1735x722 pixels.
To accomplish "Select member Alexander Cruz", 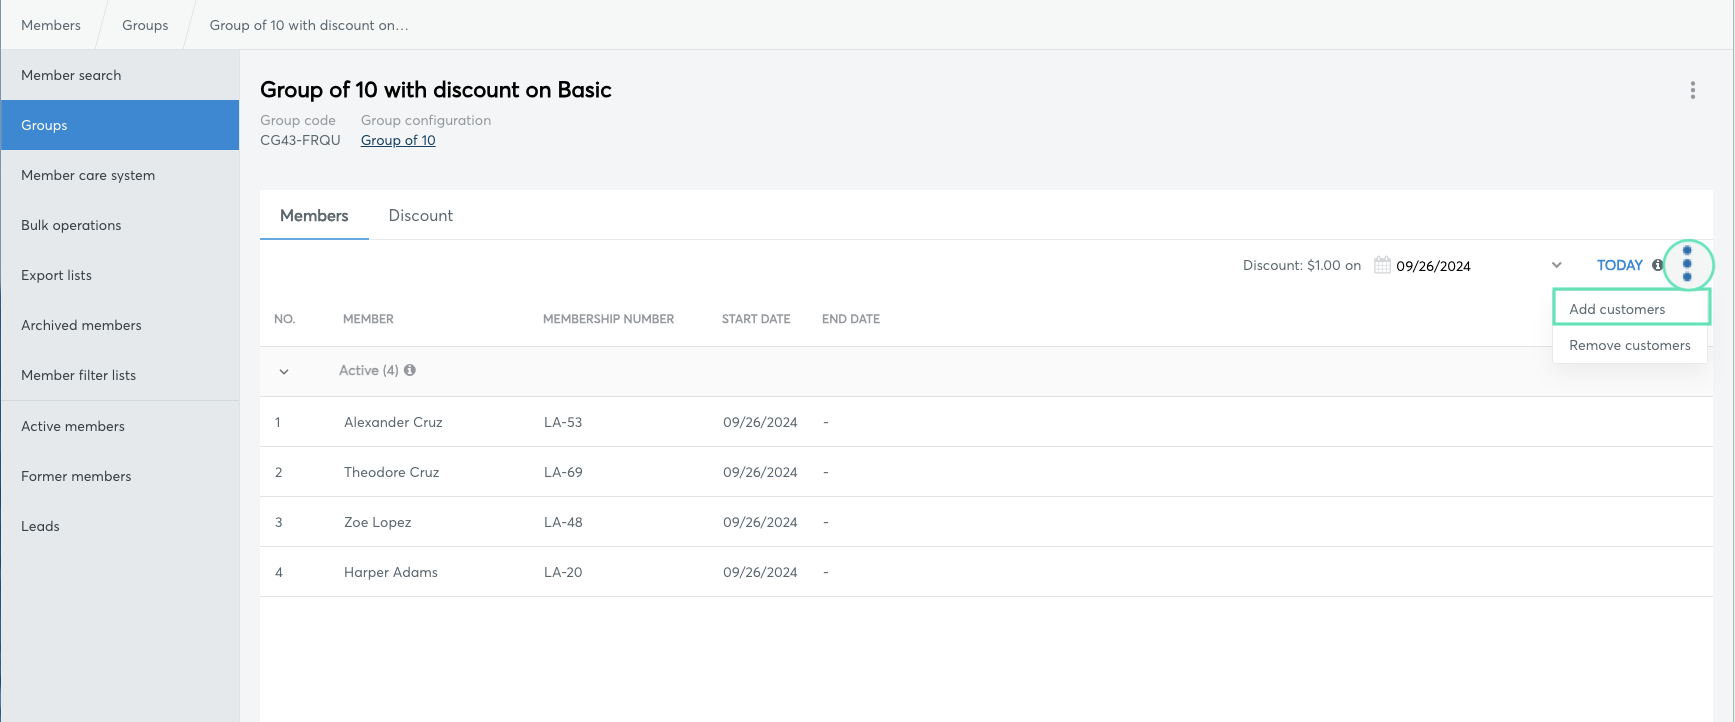I will tap(393, 422).
